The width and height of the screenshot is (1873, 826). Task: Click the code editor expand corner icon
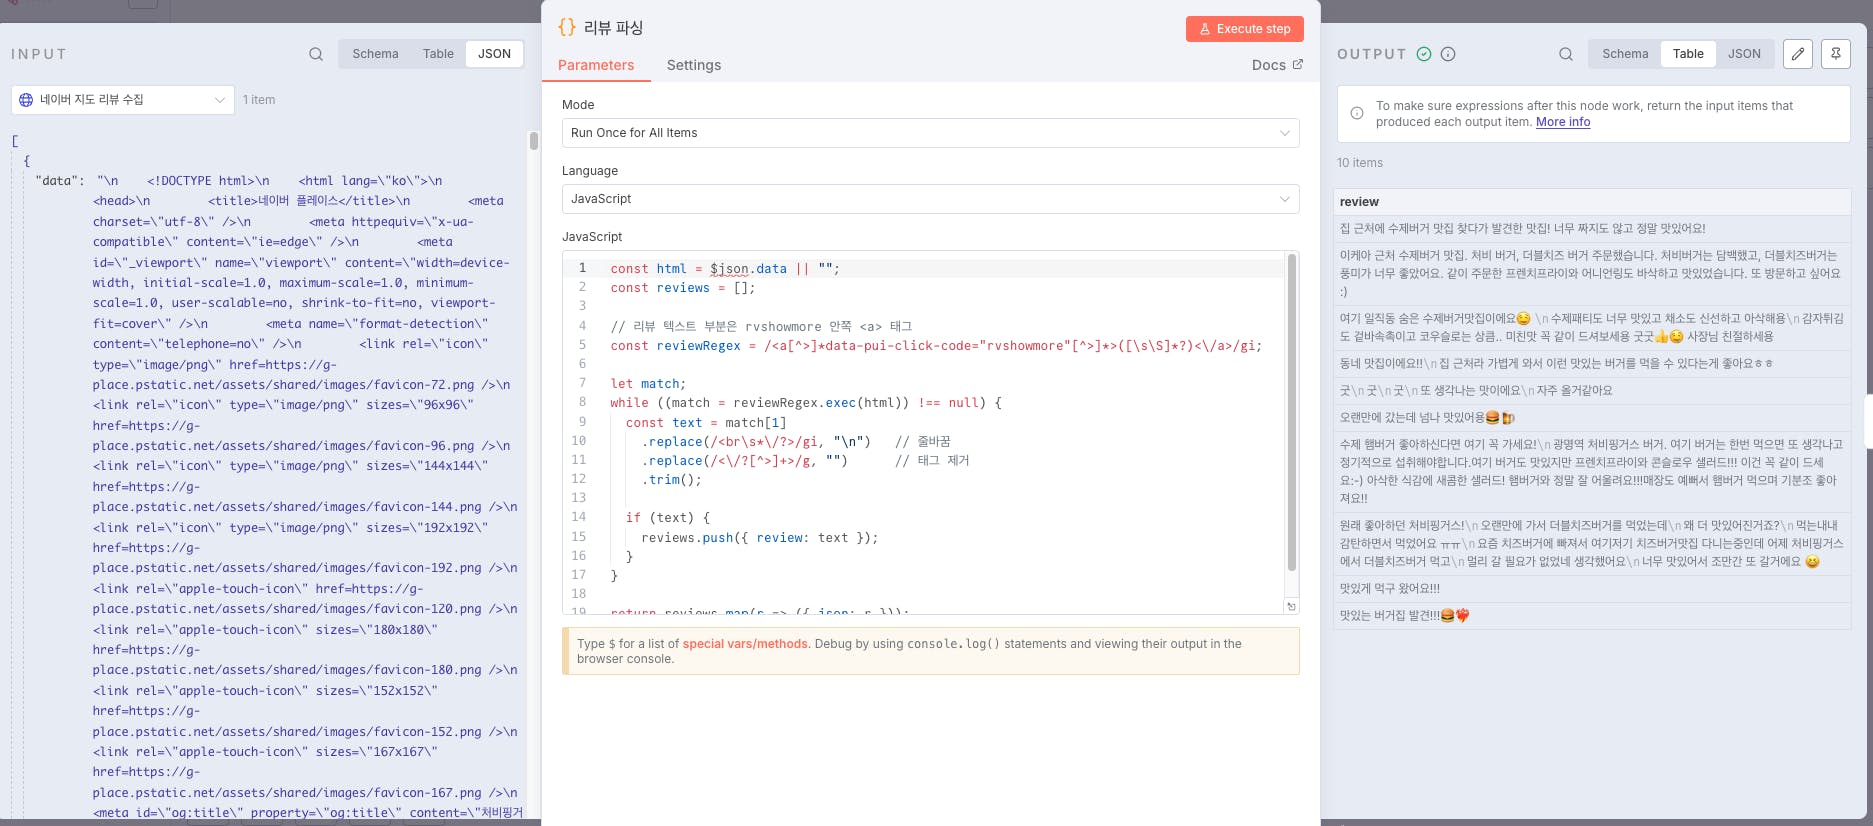tap(1291, 606)
